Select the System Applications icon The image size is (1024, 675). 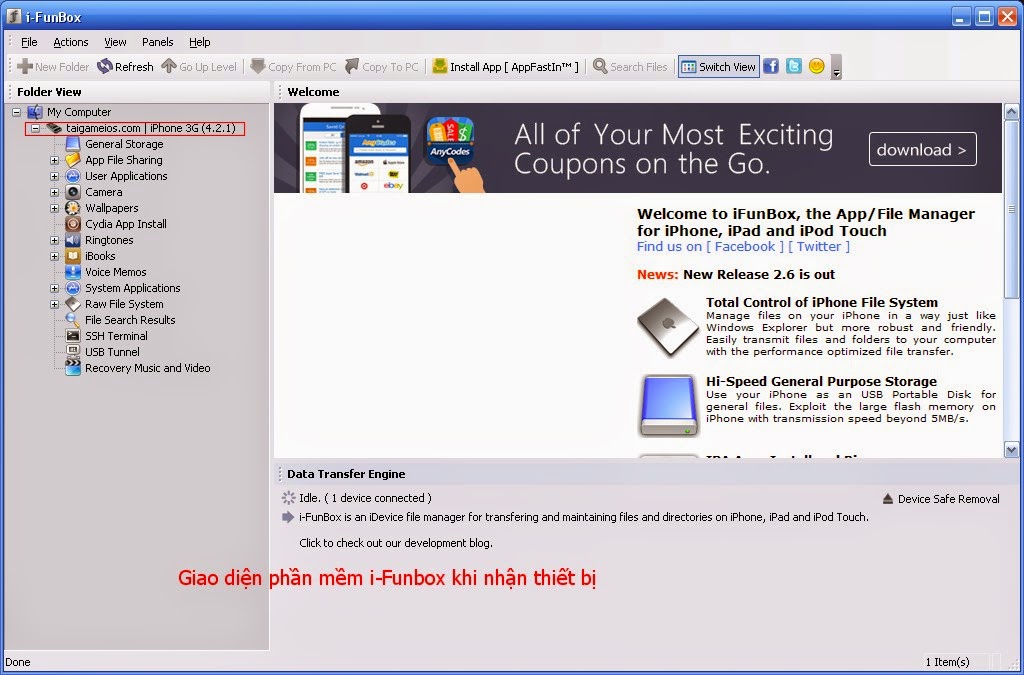pyautogui.click(x=73, y=288)
